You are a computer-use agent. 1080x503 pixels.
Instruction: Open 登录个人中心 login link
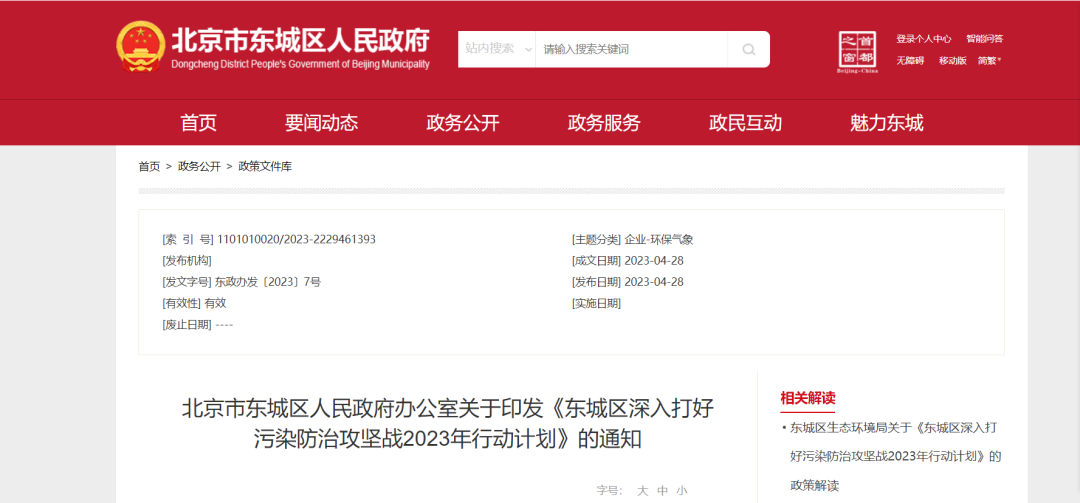tap(923, 39)
